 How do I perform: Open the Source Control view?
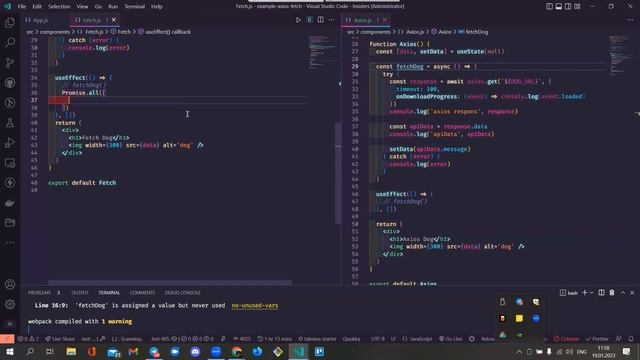pos(10,62)
